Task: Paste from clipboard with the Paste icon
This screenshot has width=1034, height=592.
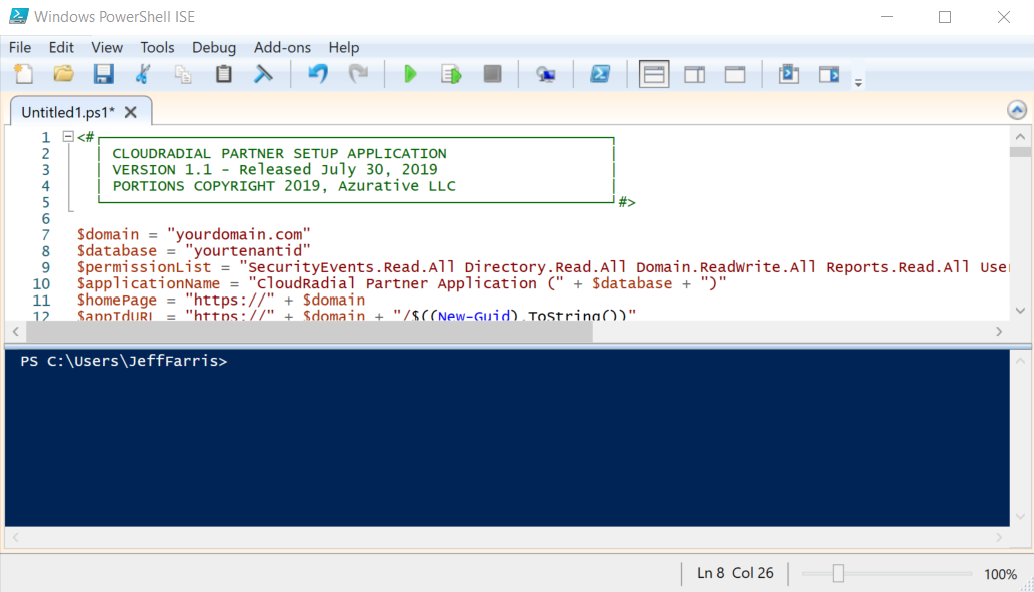Action: (x=224, y=74)
